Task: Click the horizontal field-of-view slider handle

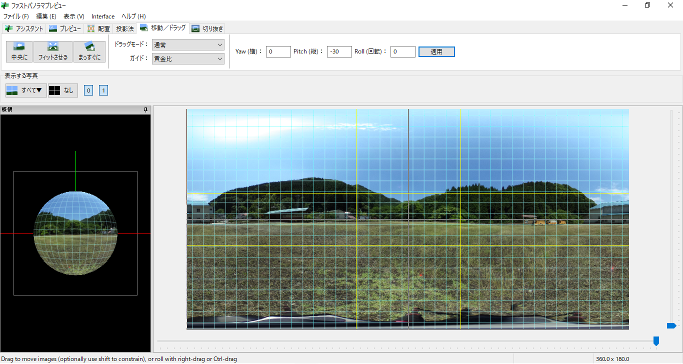Action: point(656,341)
